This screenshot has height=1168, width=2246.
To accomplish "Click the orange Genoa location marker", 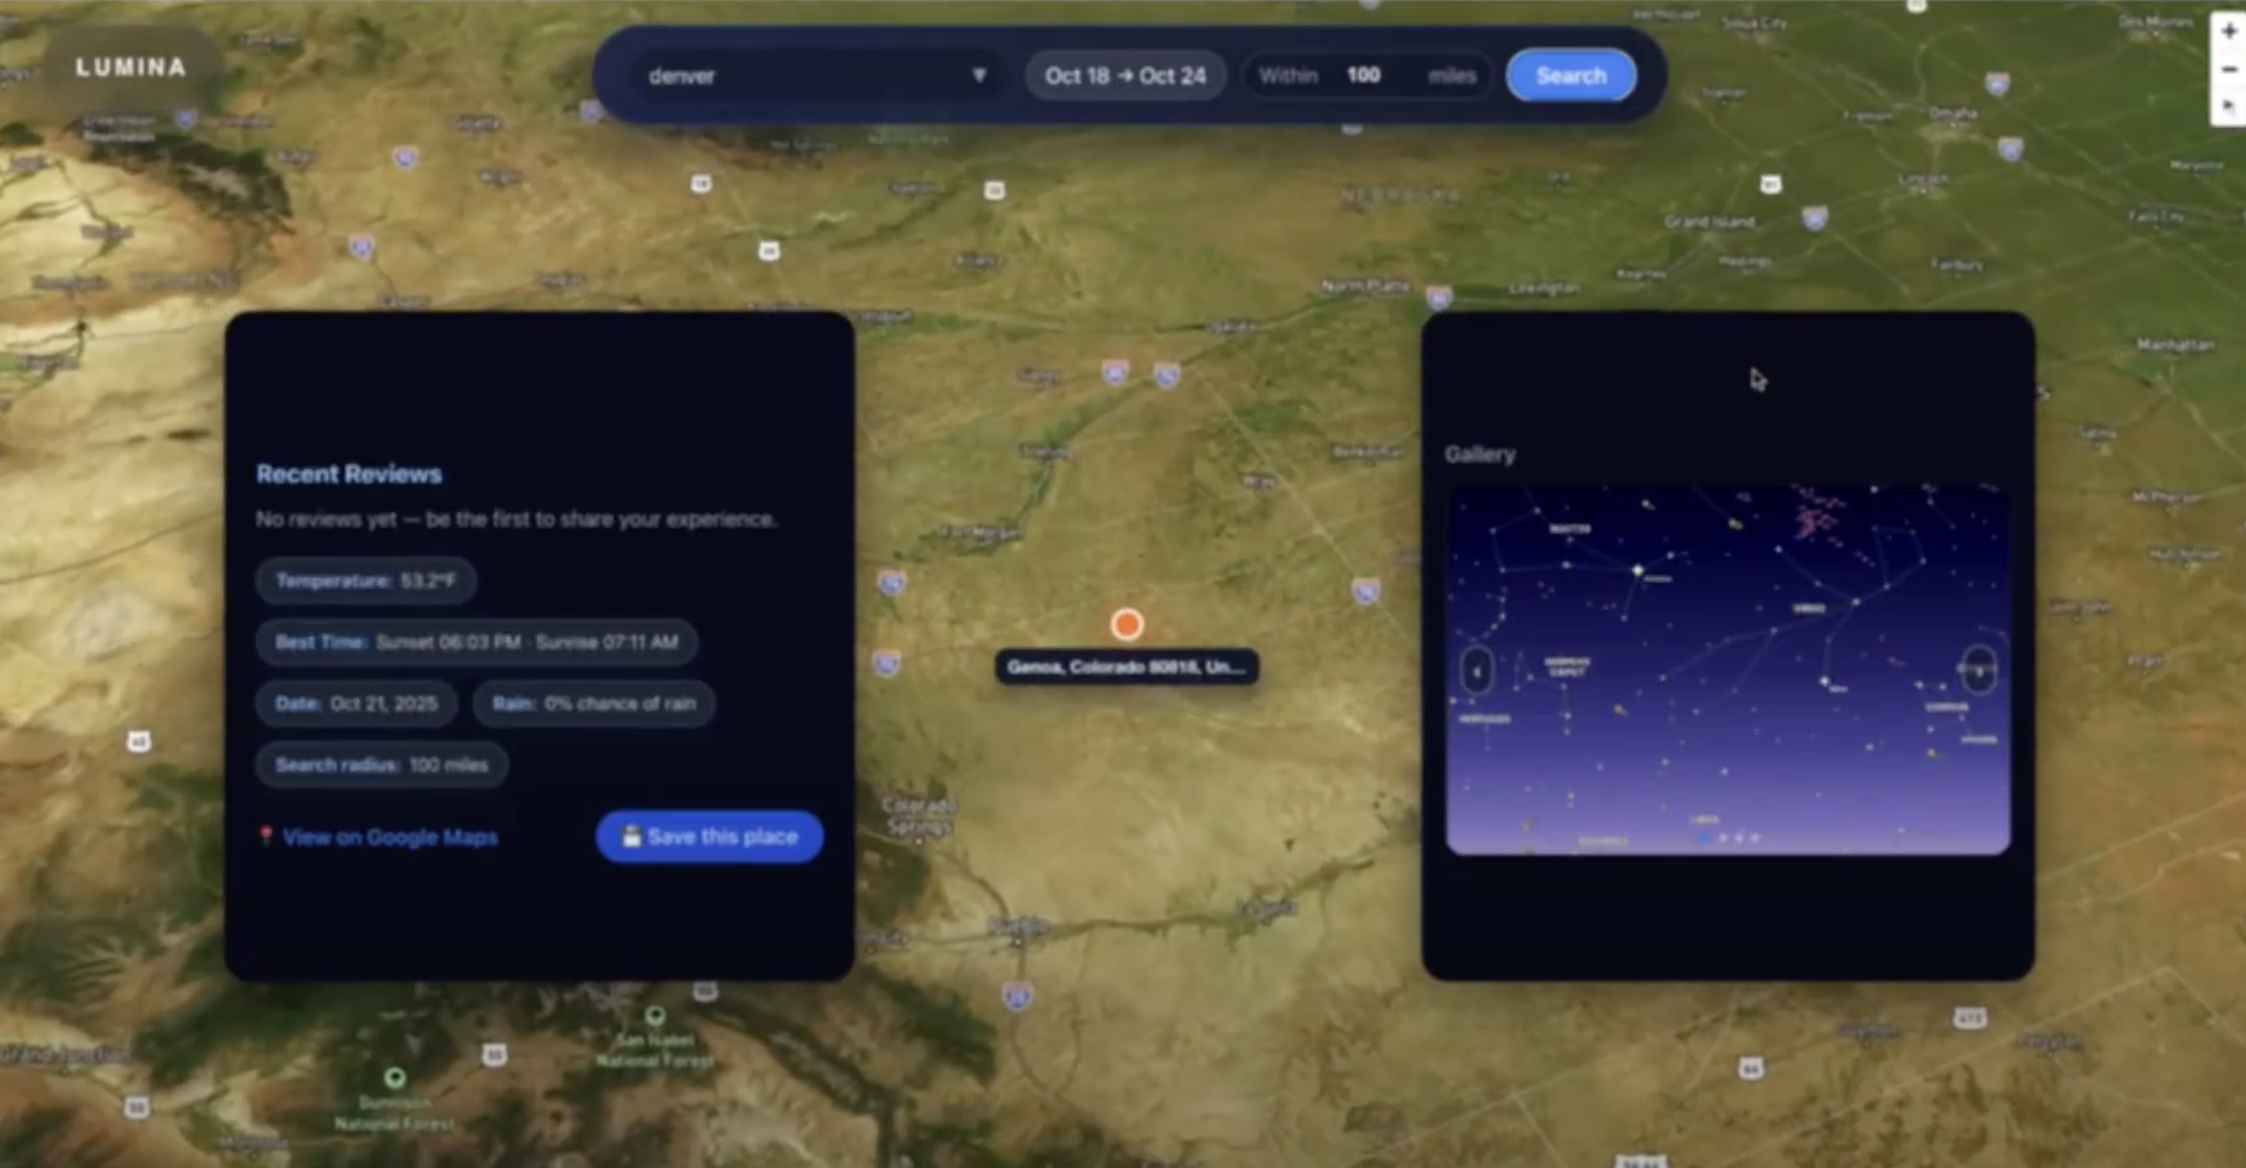I will [1127, 625].
